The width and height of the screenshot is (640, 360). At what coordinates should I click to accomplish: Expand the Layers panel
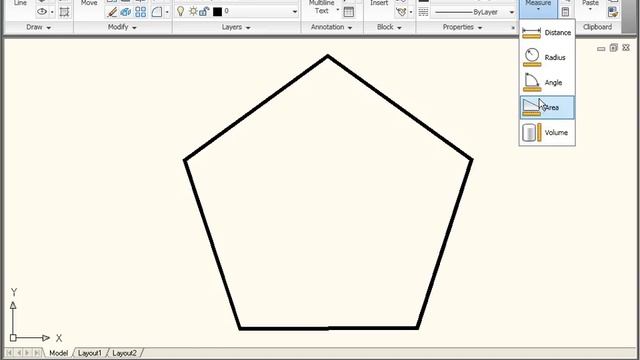pos(236,27)
